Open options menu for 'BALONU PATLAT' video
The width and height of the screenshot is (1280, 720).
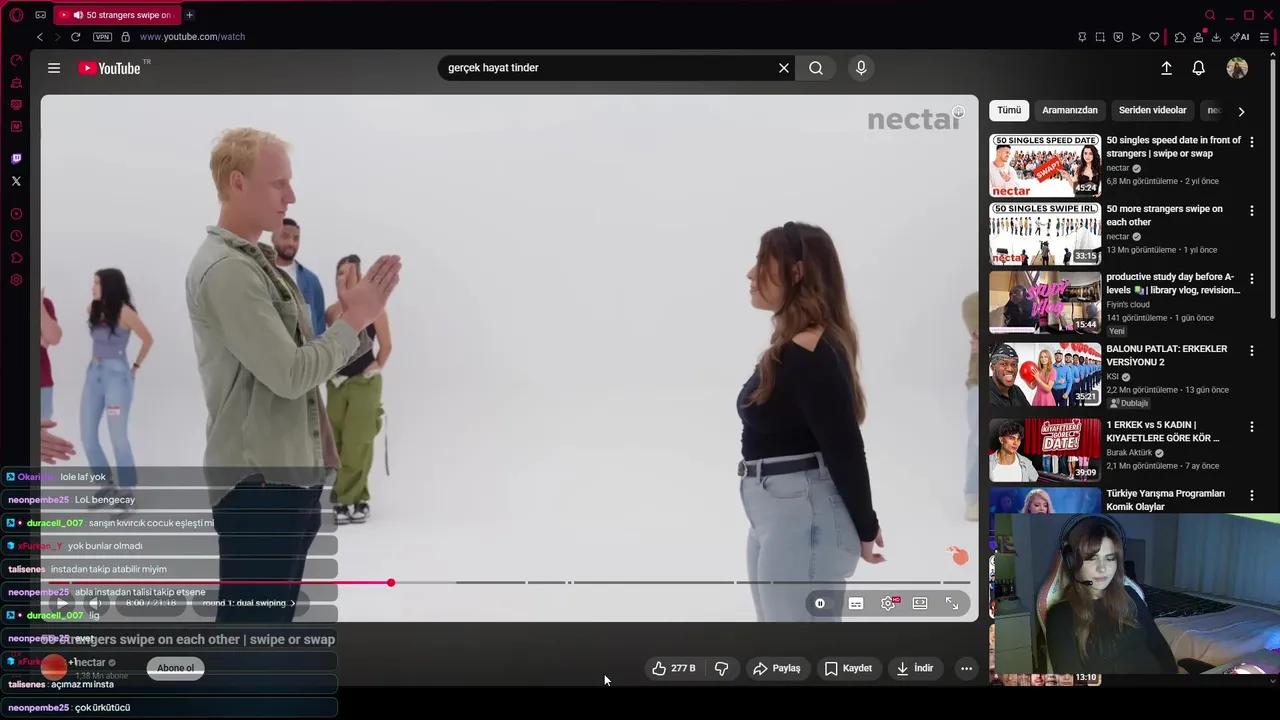[1251, 351]
